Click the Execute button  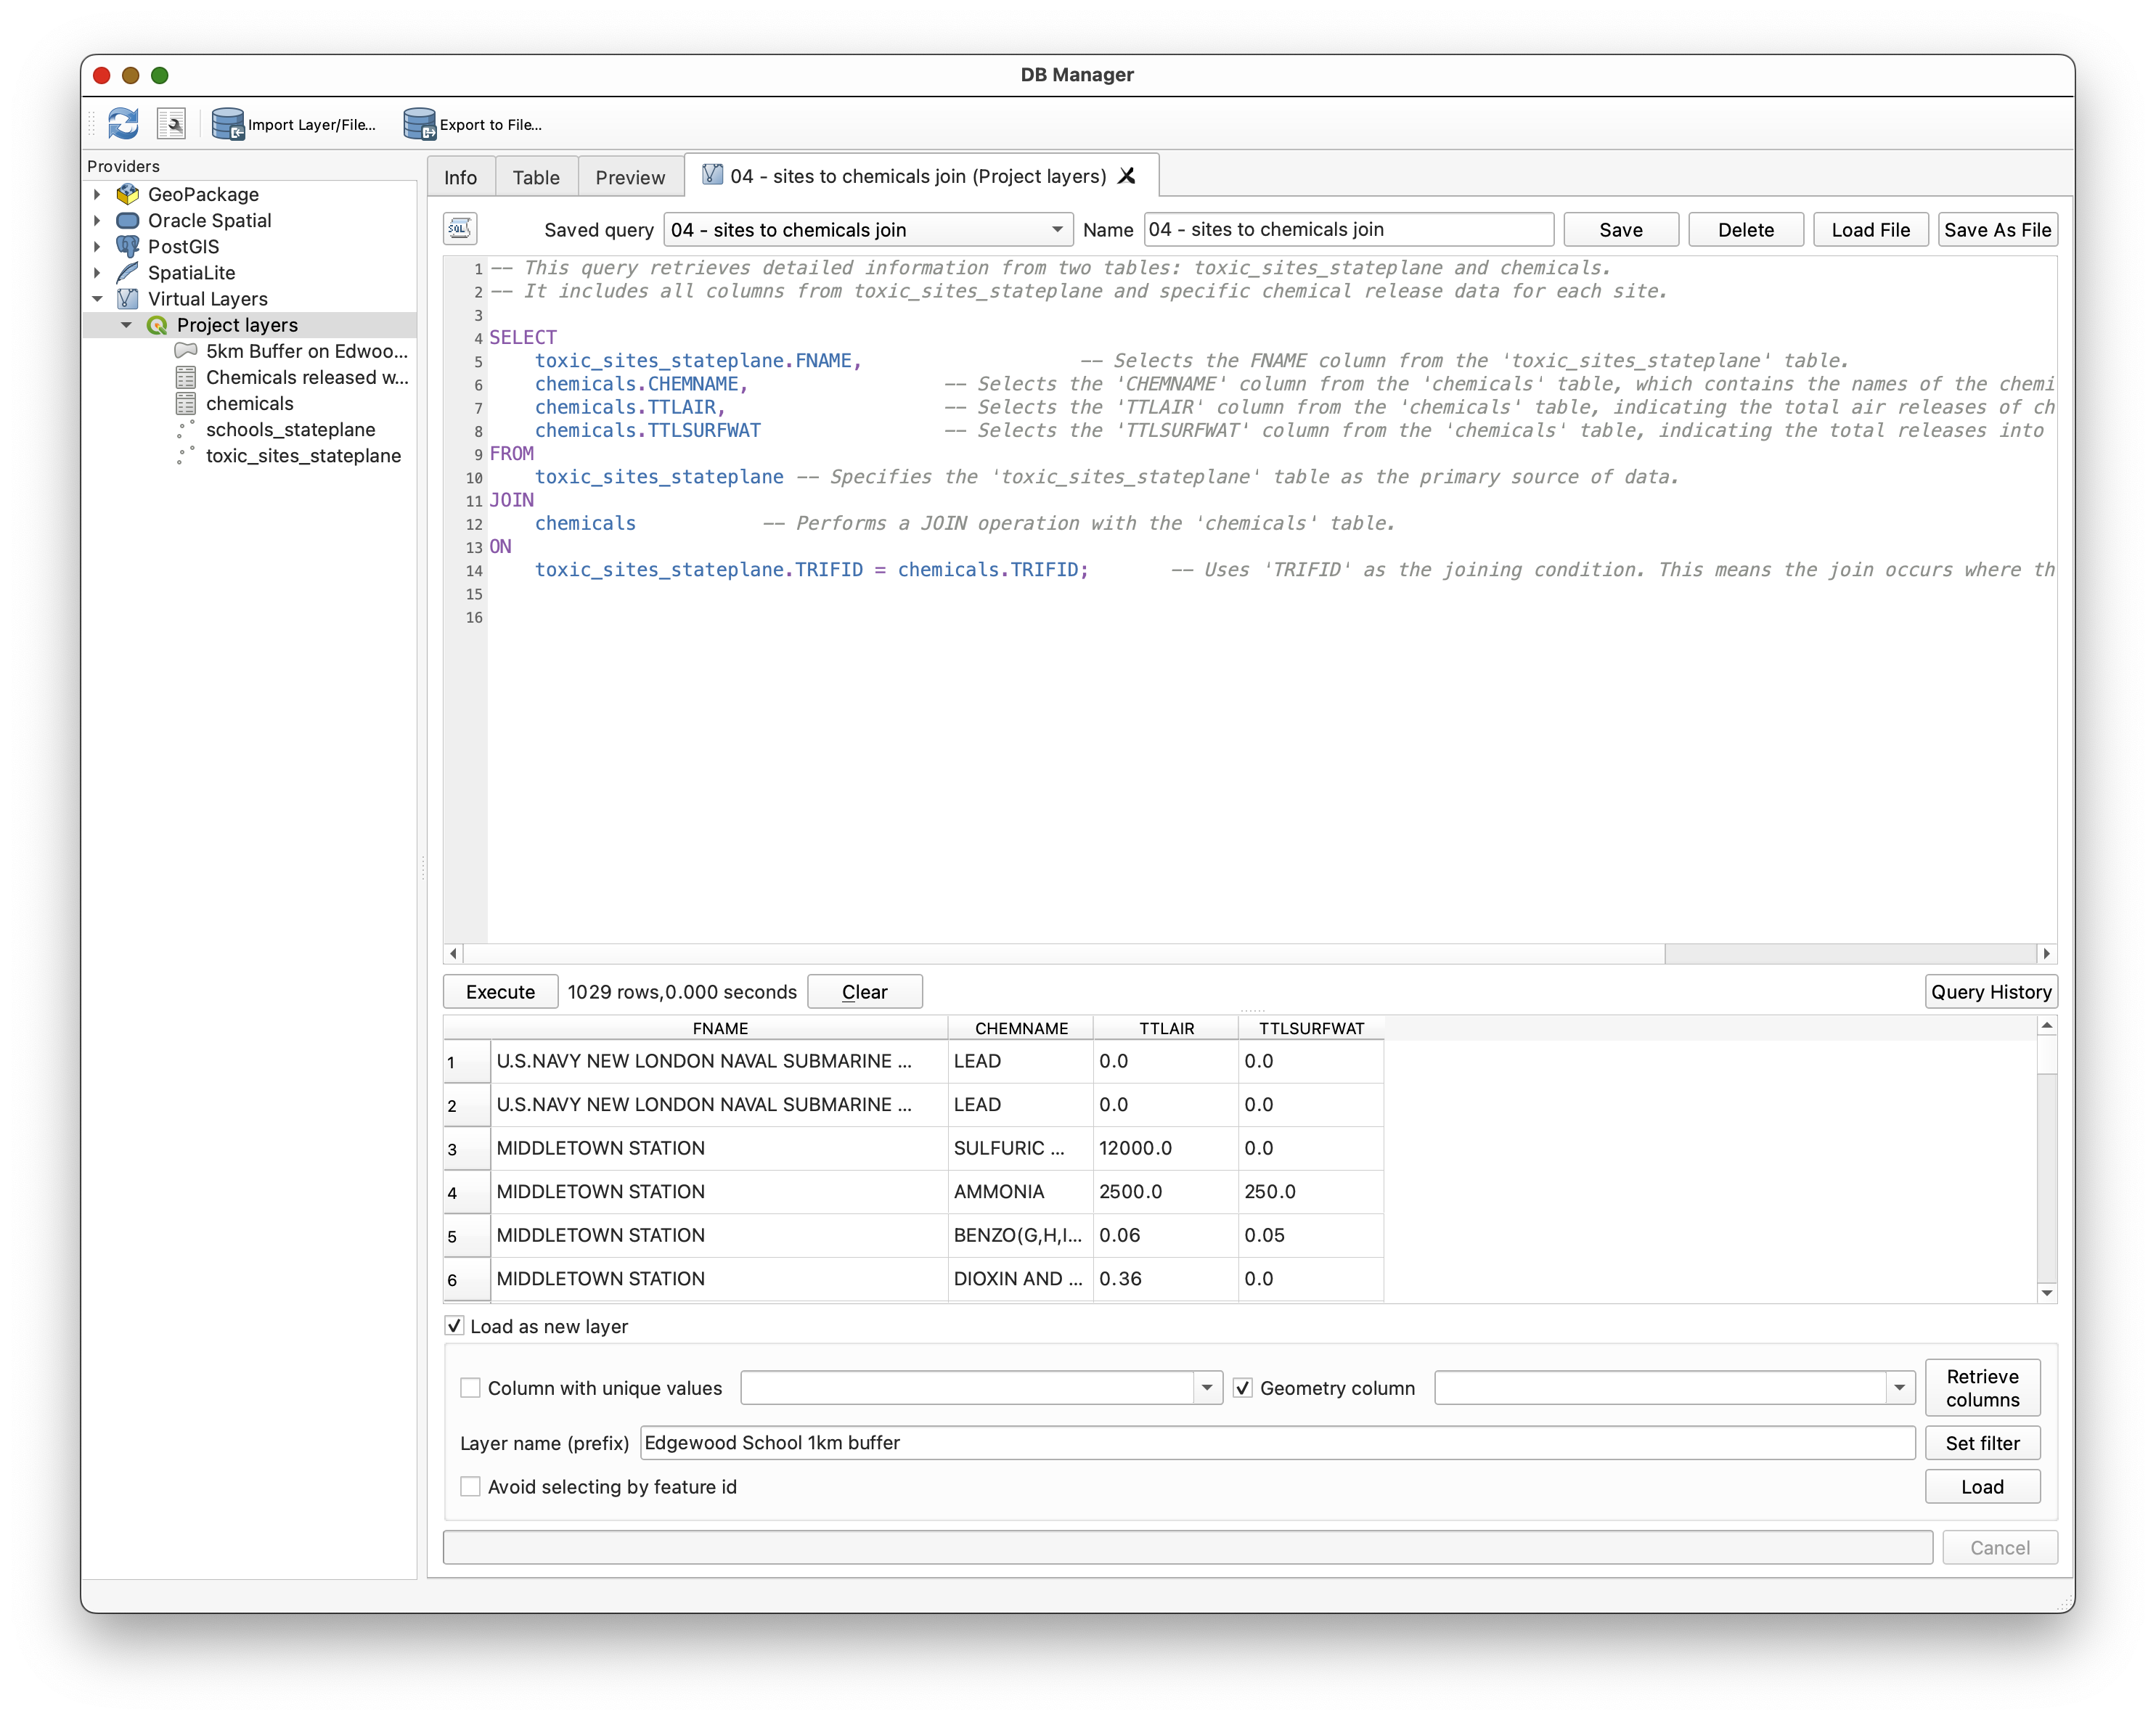pos(500,992)
